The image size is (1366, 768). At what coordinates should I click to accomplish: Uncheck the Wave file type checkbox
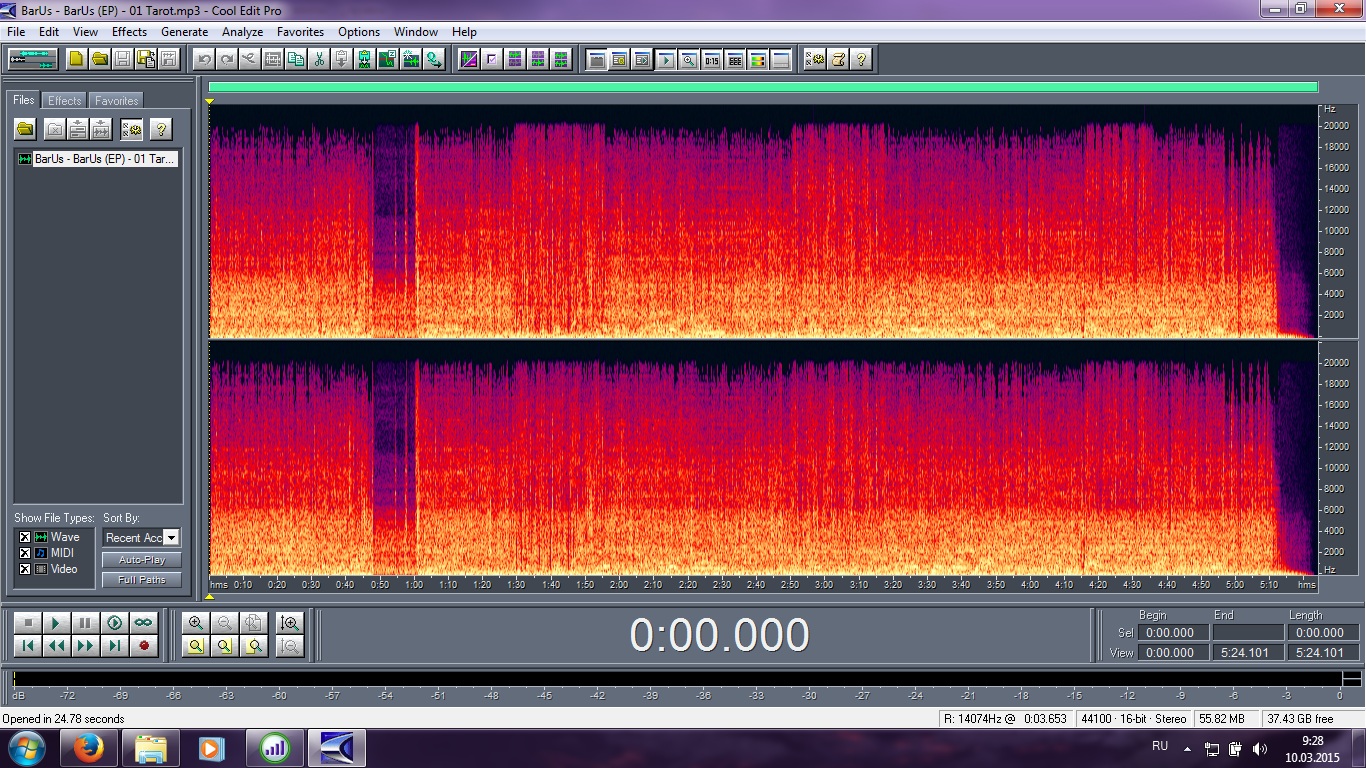click(x=25, y=537)
